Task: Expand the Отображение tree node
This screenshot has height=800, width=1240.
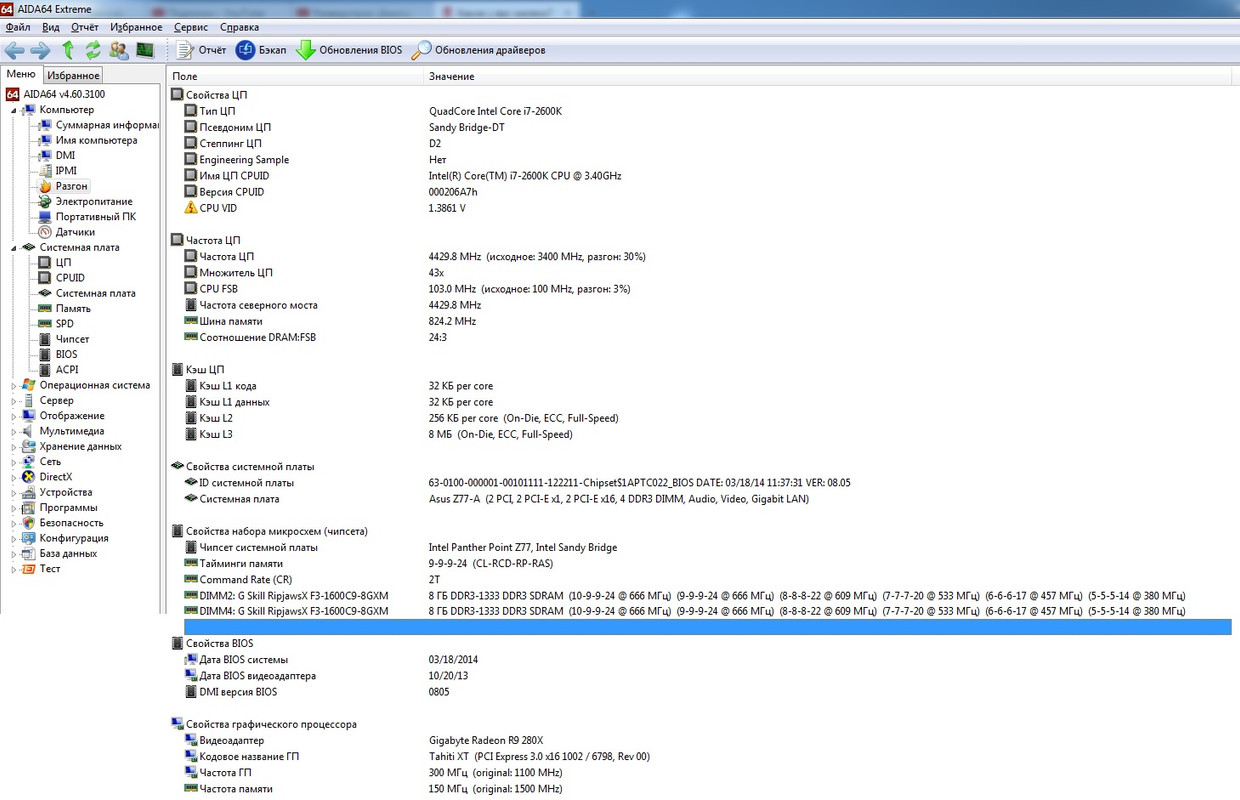Action: click(x=14, y=416)
